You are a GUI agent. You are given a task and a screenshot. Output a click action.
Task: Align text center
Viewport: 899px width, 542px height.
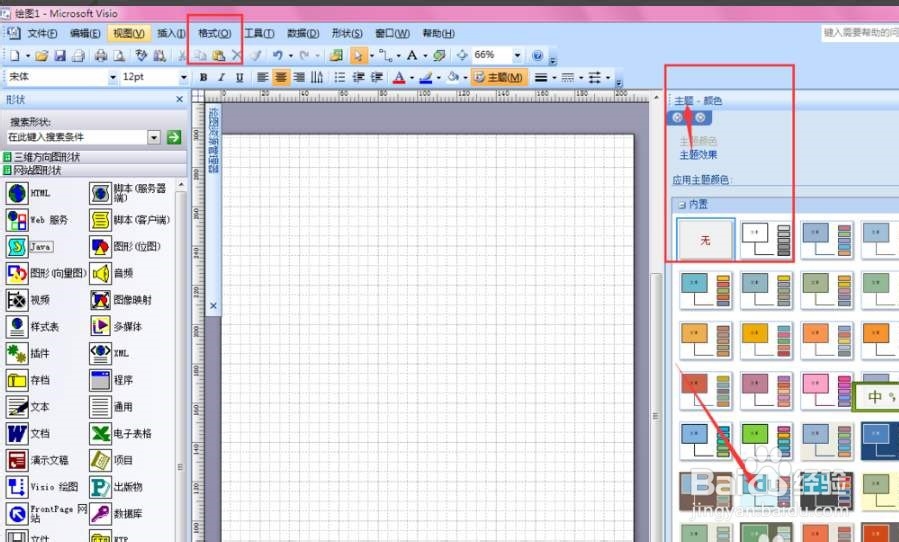point(280,77)
